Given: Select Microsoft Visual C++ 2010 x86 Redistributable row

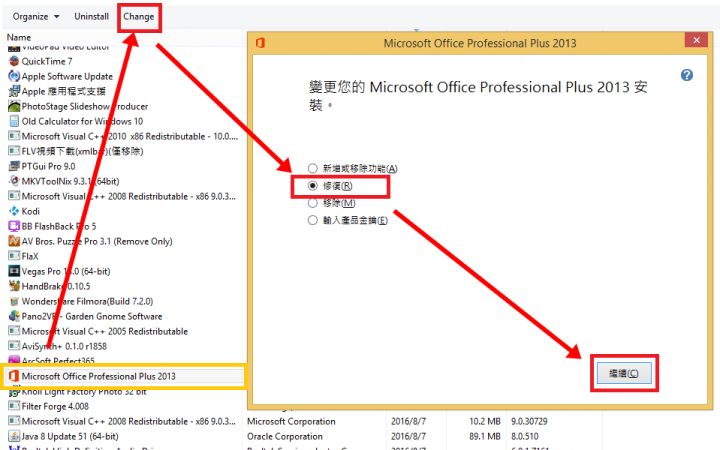Looking at the screenshot, I should tap(130, 136).
